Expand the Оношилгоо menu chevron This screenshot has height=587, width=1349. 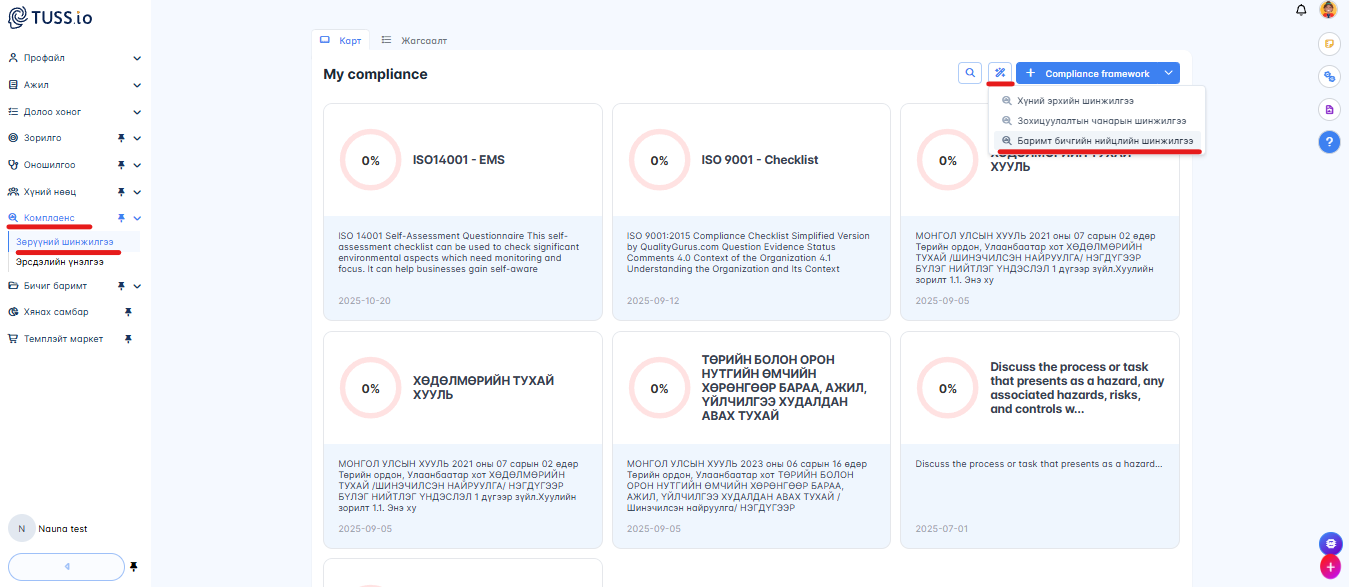(137, 165)
